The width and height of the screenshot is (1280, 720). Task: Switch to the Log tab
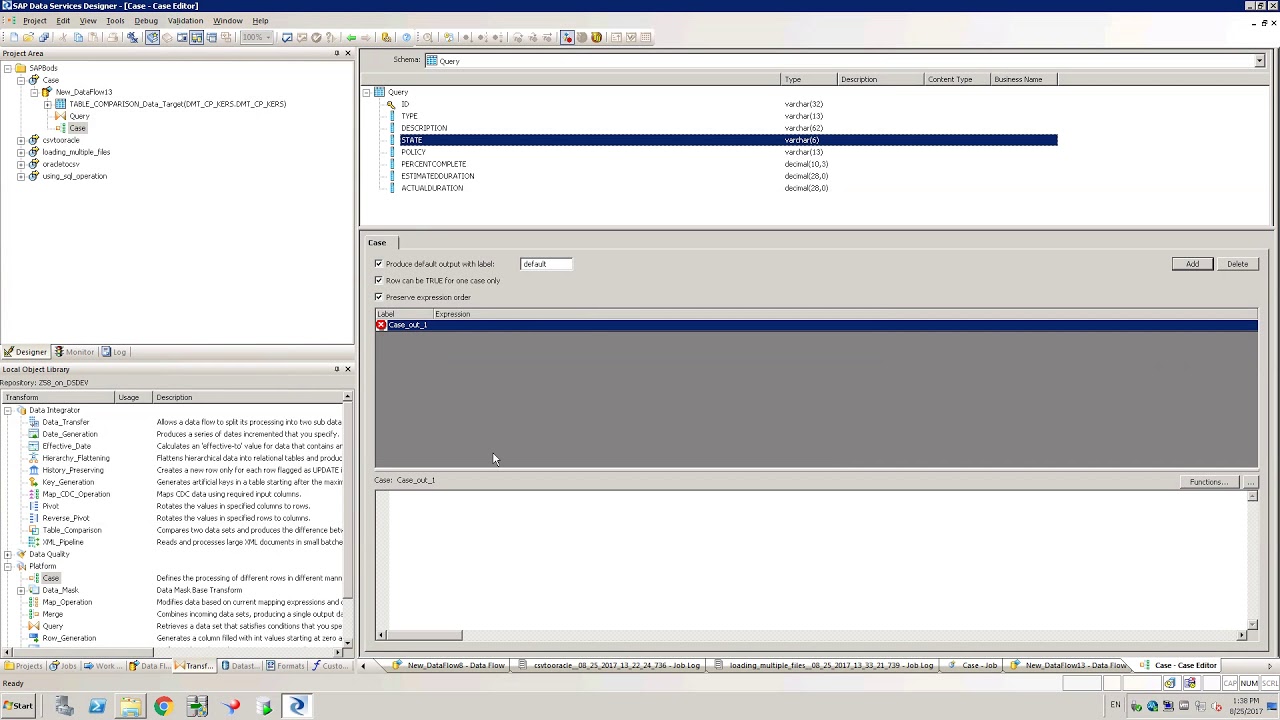click(114, 352)
